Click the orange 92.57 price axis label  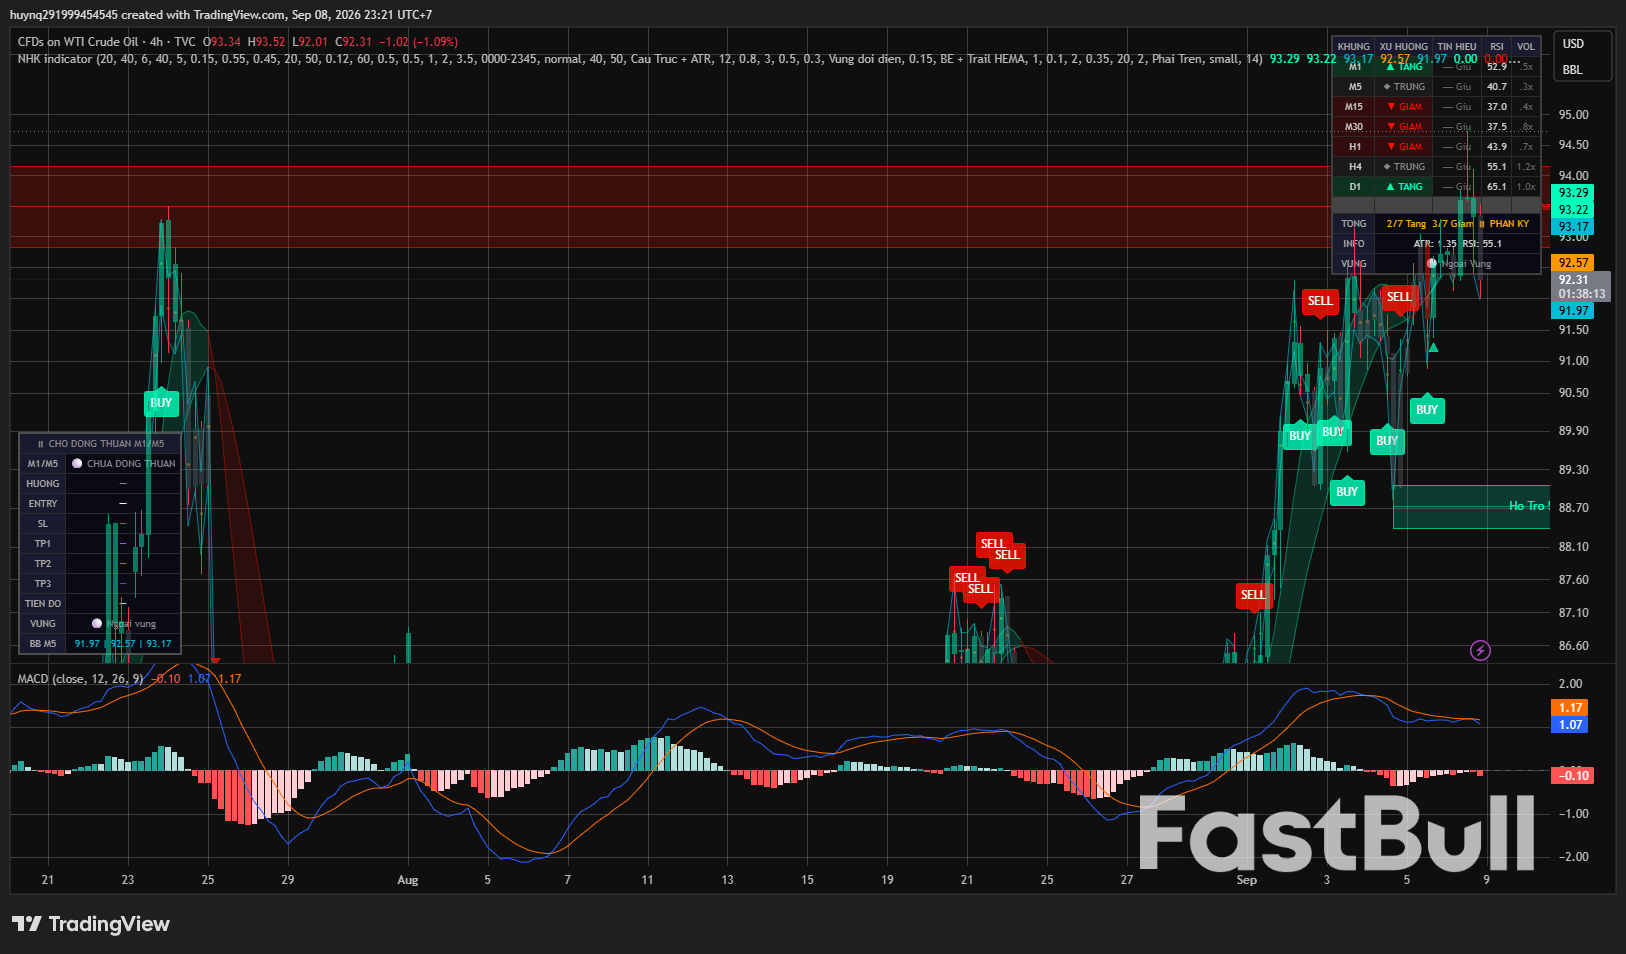pos(1573,263)
